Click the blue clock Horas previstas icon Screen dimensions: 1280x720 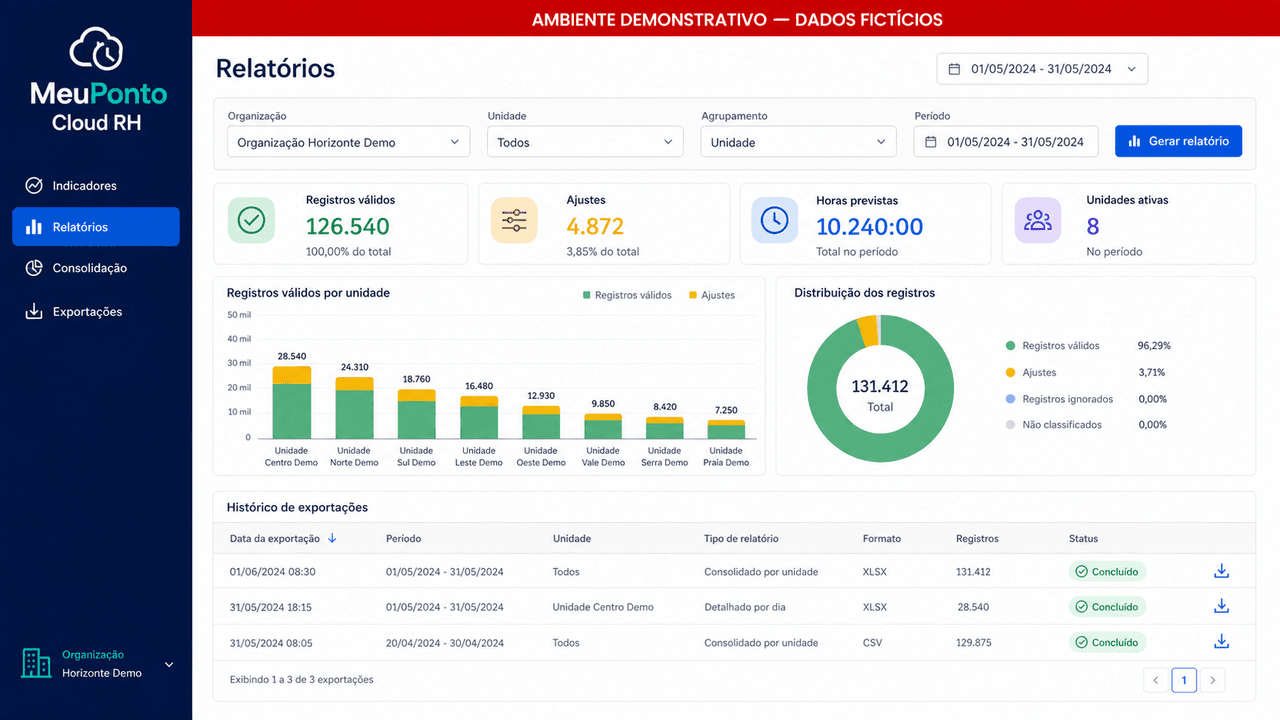click(775, 221)
